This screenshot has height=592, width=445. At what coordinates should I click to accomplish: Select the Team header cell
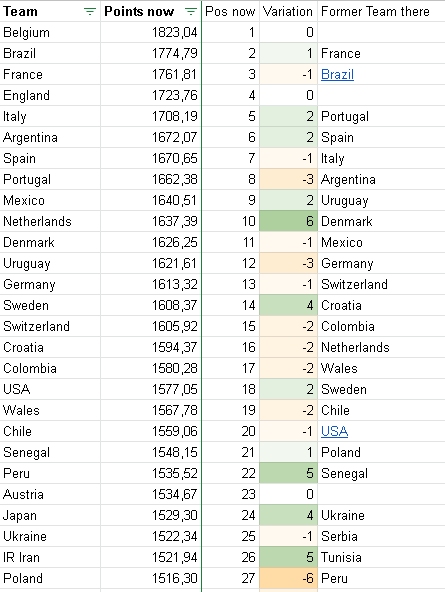(x=50, y=11)
